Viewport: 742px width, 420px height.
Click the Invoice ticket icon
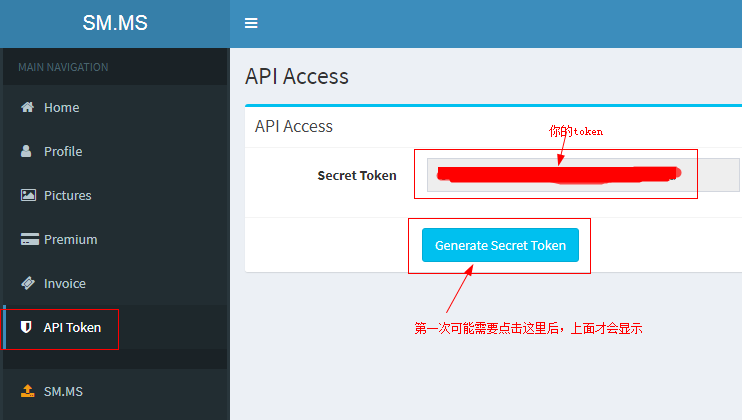(28, 283)
